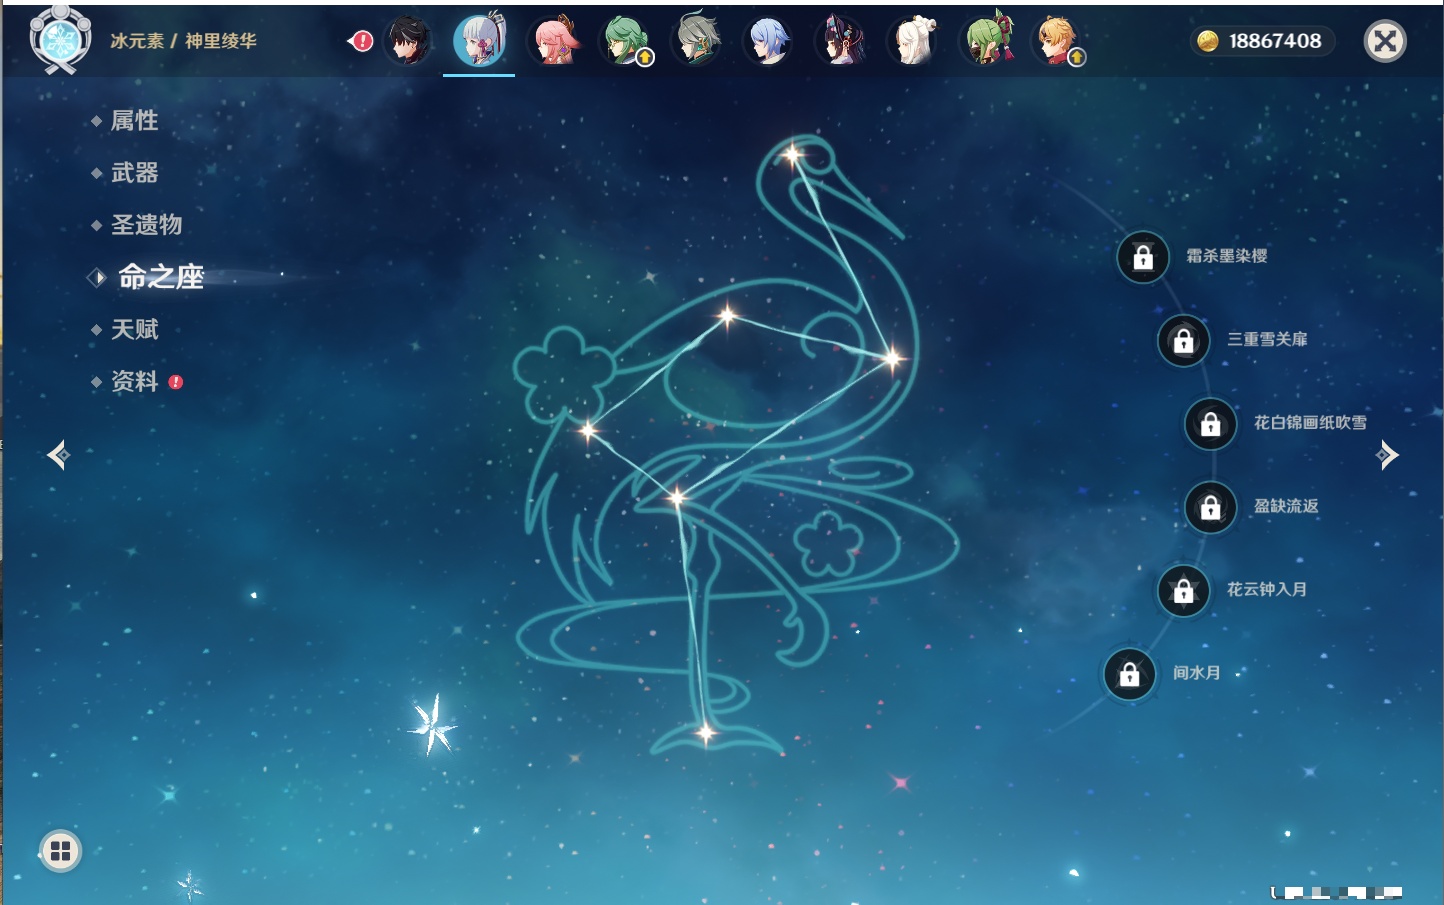Viewport: 1444px width, 905px height.
Task: Open the locked constellation 花云钟入月
Action: 1183,590
